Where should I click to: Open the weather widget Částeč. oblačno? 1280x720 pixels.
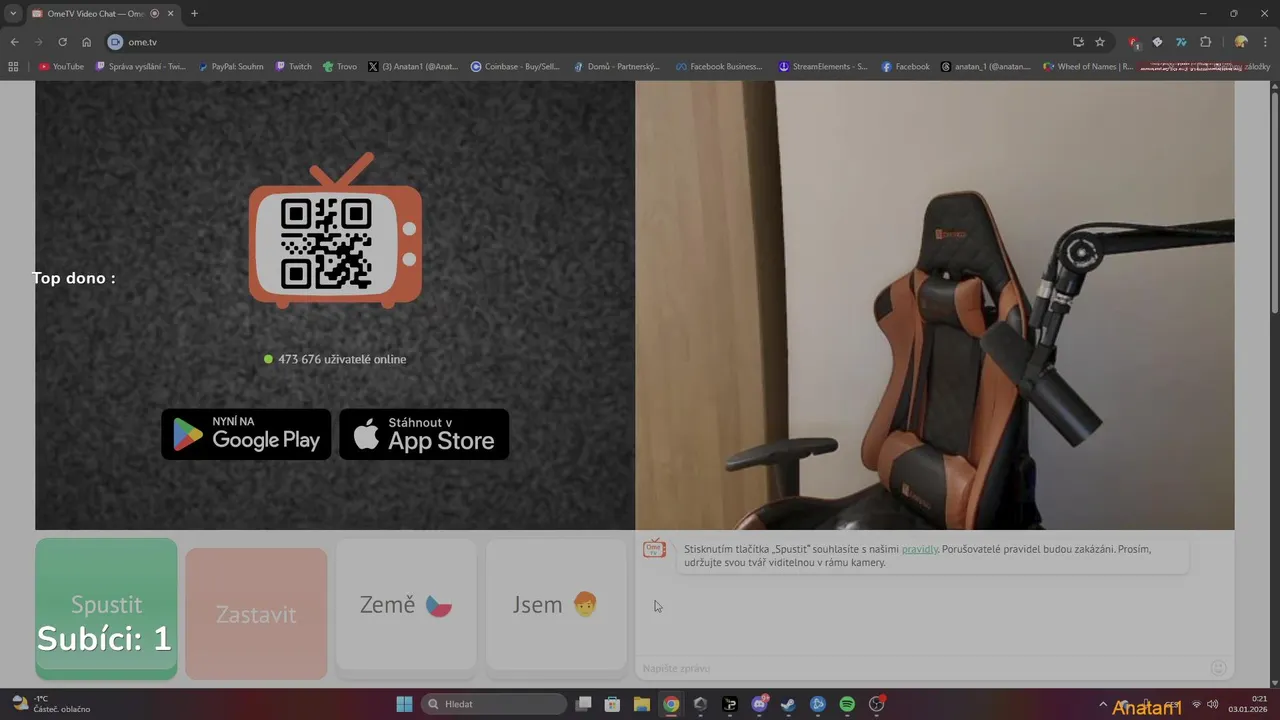coord(50,704)
